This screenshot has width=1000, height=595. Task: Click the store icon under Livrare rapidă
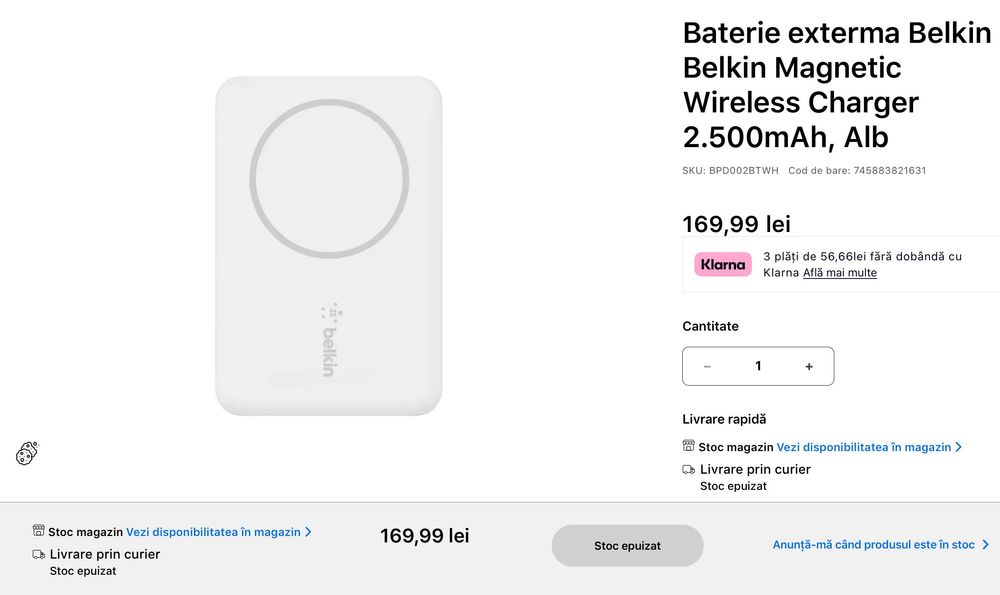pyautogui.click(x=688, y=446)
